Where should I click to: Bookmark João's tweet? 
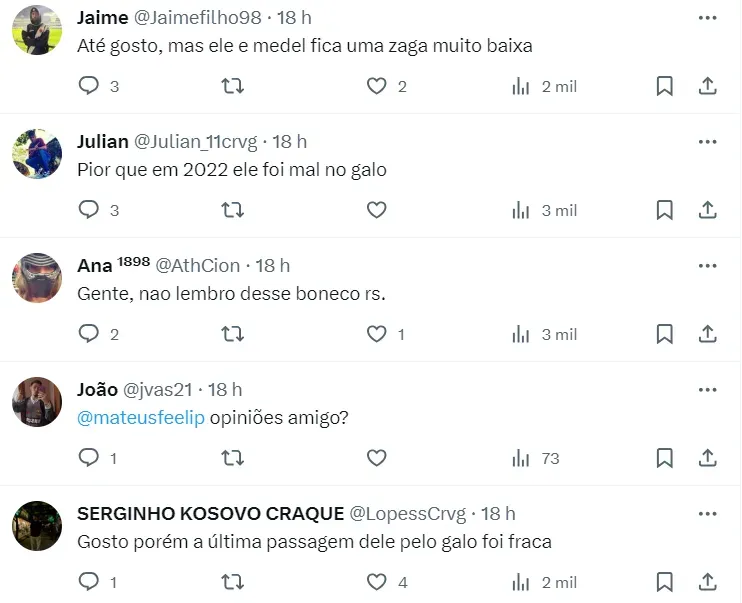pos(664,458)
